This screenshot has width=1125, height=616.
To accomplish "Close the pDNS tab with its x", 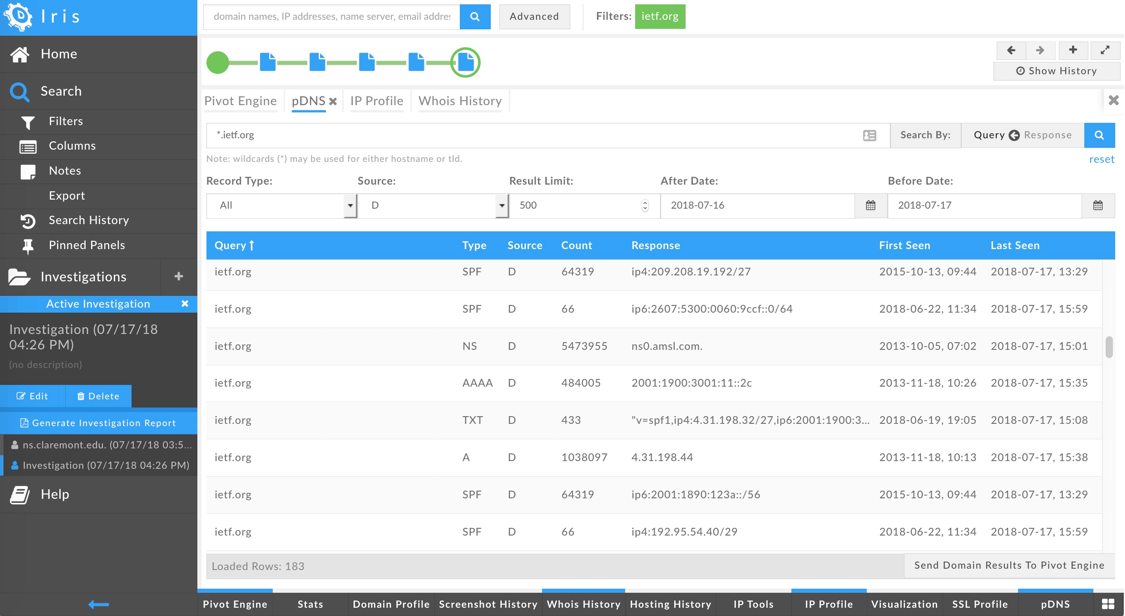I will tap(333, 102).
